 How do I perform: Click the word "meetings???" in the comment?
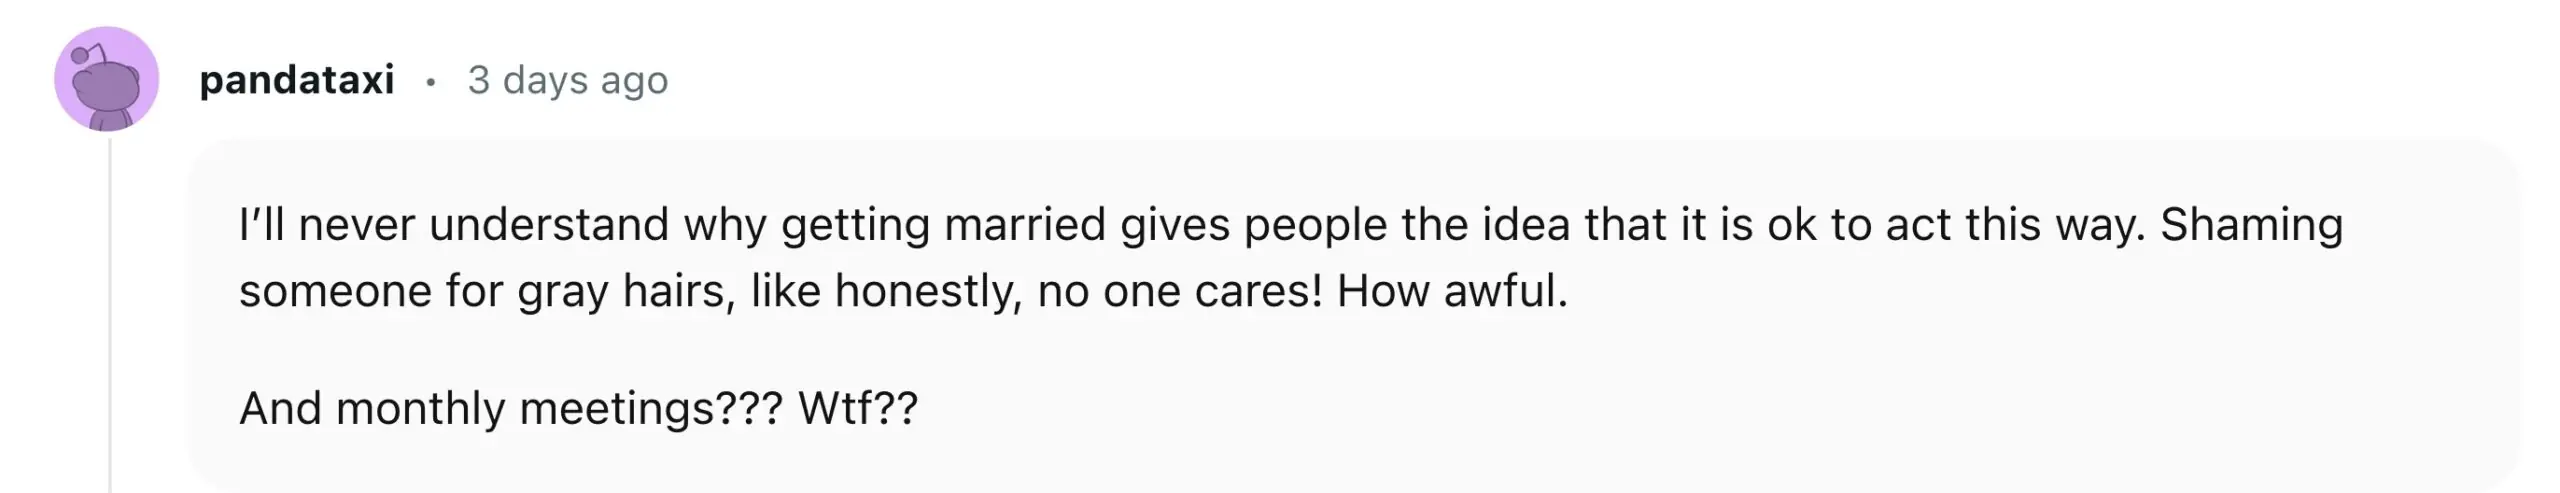pyautogui.click(x=651, y=408)
